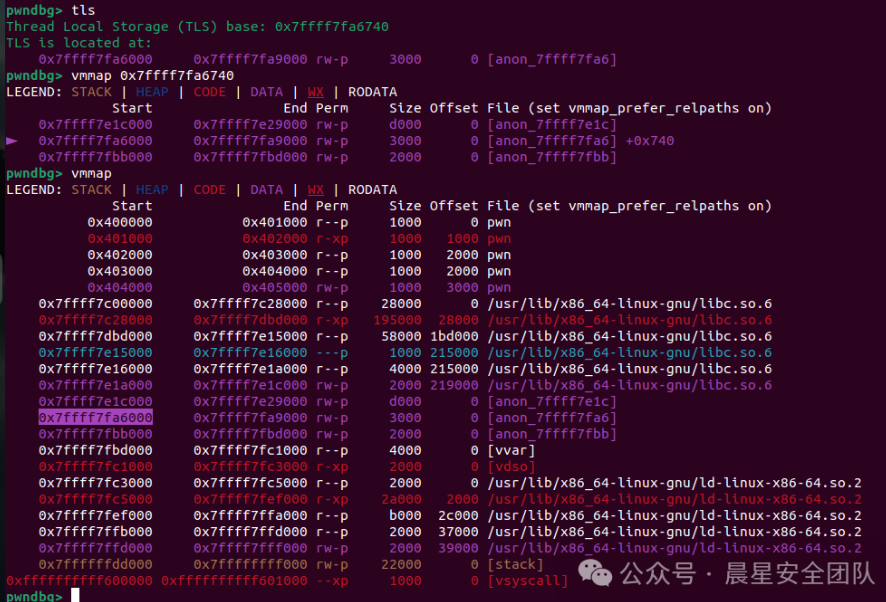Image resolution: width=886 pixels, height=602 pixels.
Task: Click the vsyscall start address 0xffffffffff600000
Action: (x=79, y=580)
